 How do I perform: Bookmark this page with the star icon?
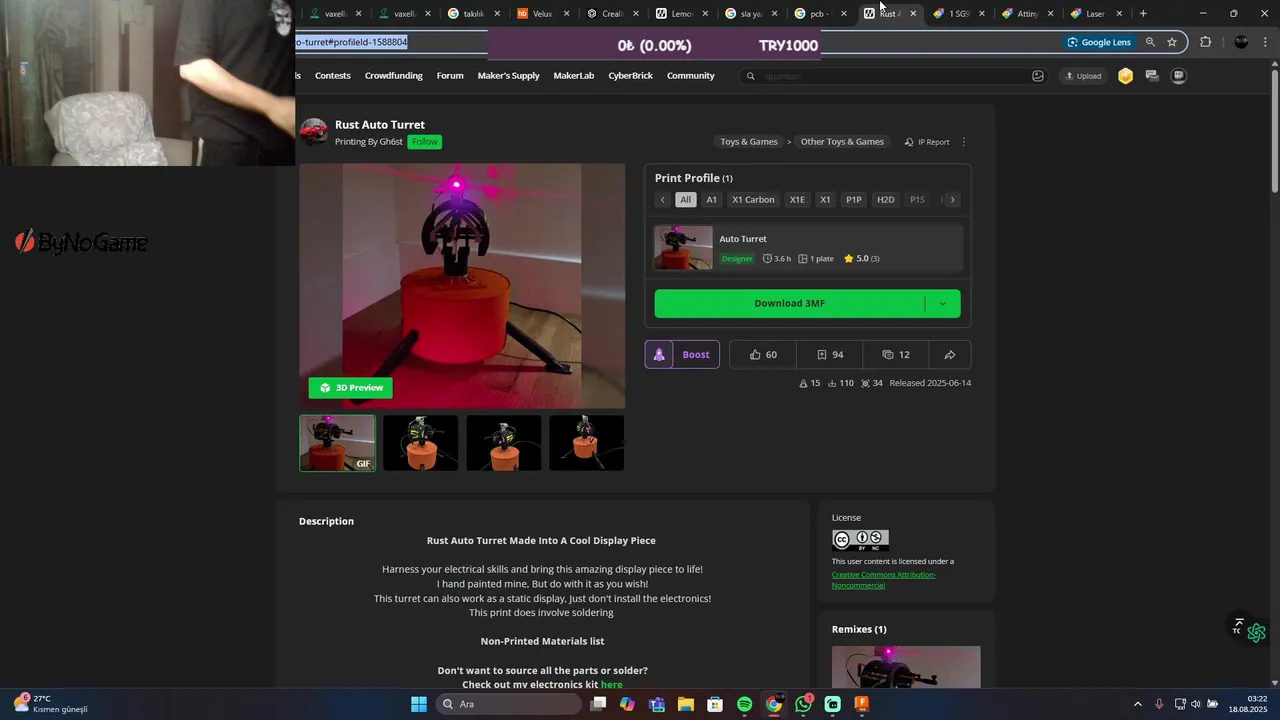(1172, 42)
